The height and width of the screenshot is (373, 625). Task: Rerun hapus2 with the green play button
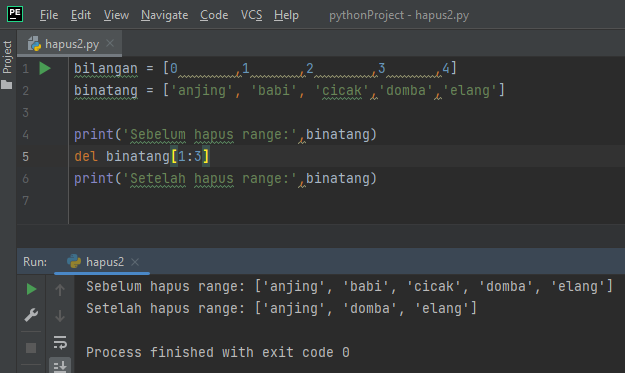pyautogui.click(x=31, y=289)
